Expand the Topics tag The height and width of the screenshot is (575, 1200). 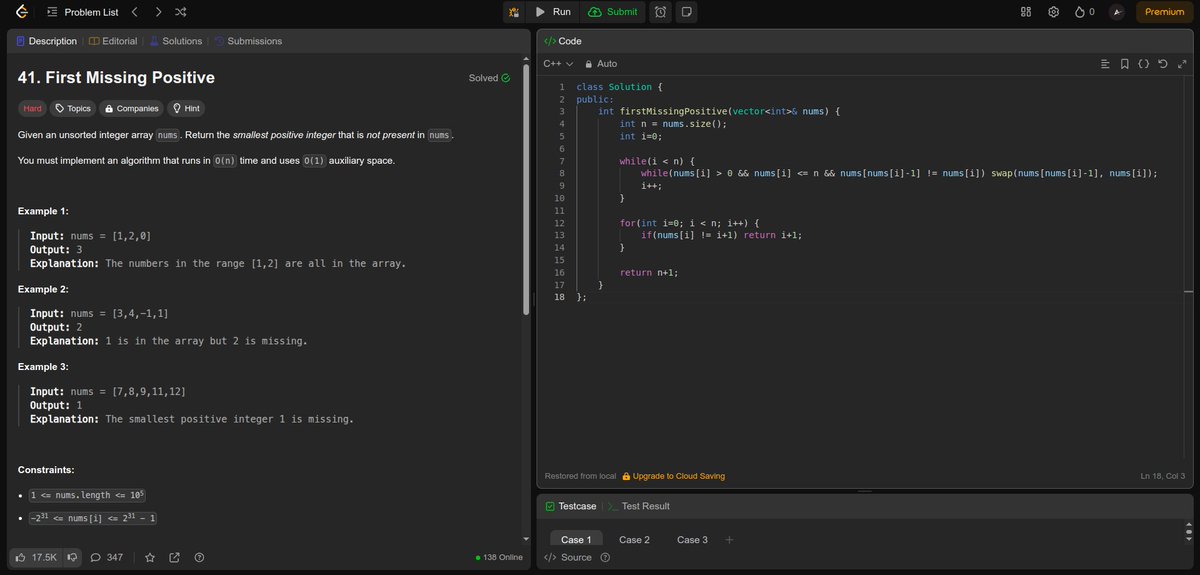(72, 108)
